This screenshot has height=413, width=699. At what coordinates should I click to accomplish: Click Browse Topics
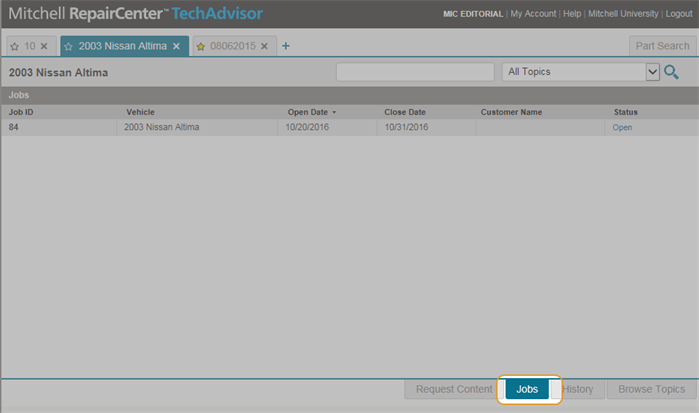[651, 389]
